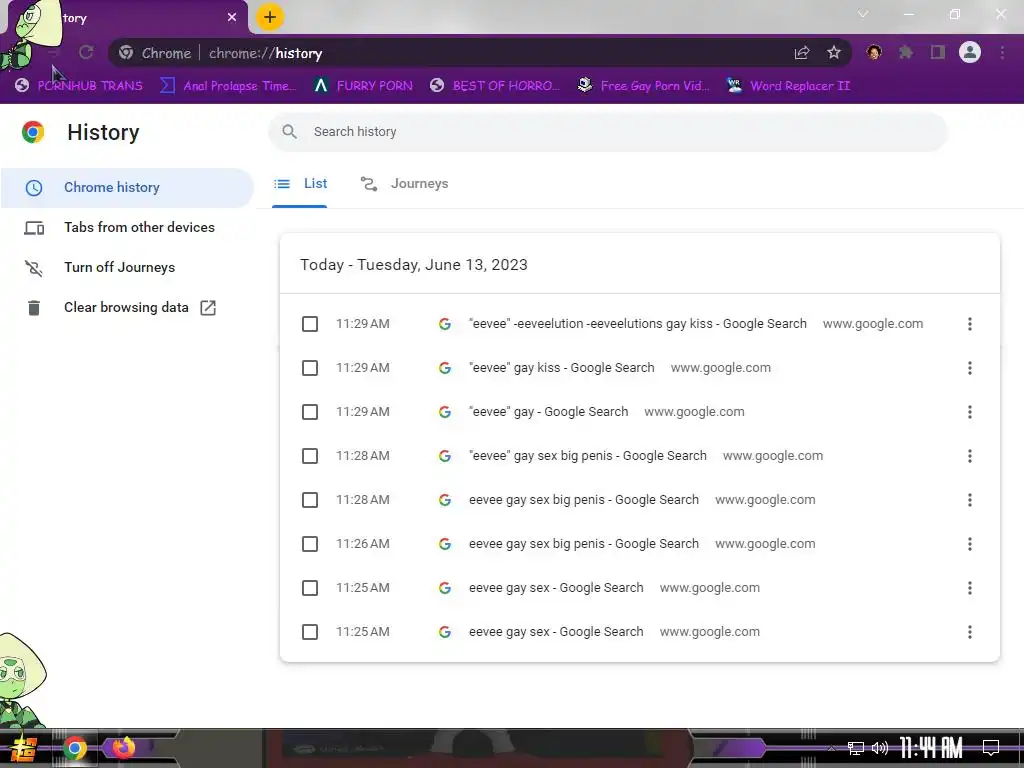
Task: Open the Word Replacer II bookmark
Action: pos(788,86)
